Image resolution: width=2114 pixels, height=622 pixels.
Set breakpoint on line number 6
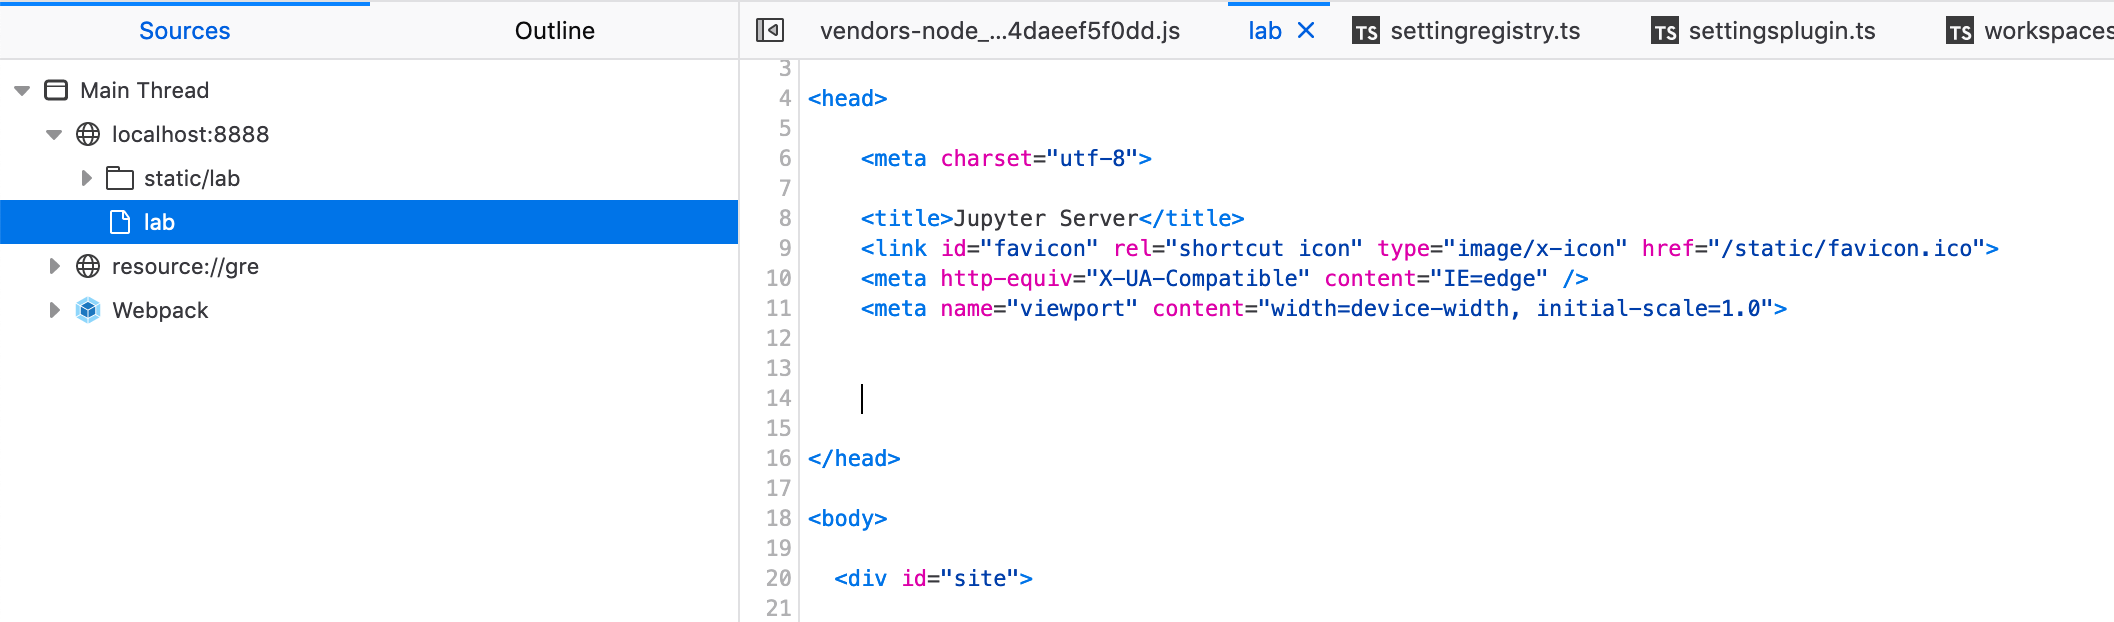(785, 158)
